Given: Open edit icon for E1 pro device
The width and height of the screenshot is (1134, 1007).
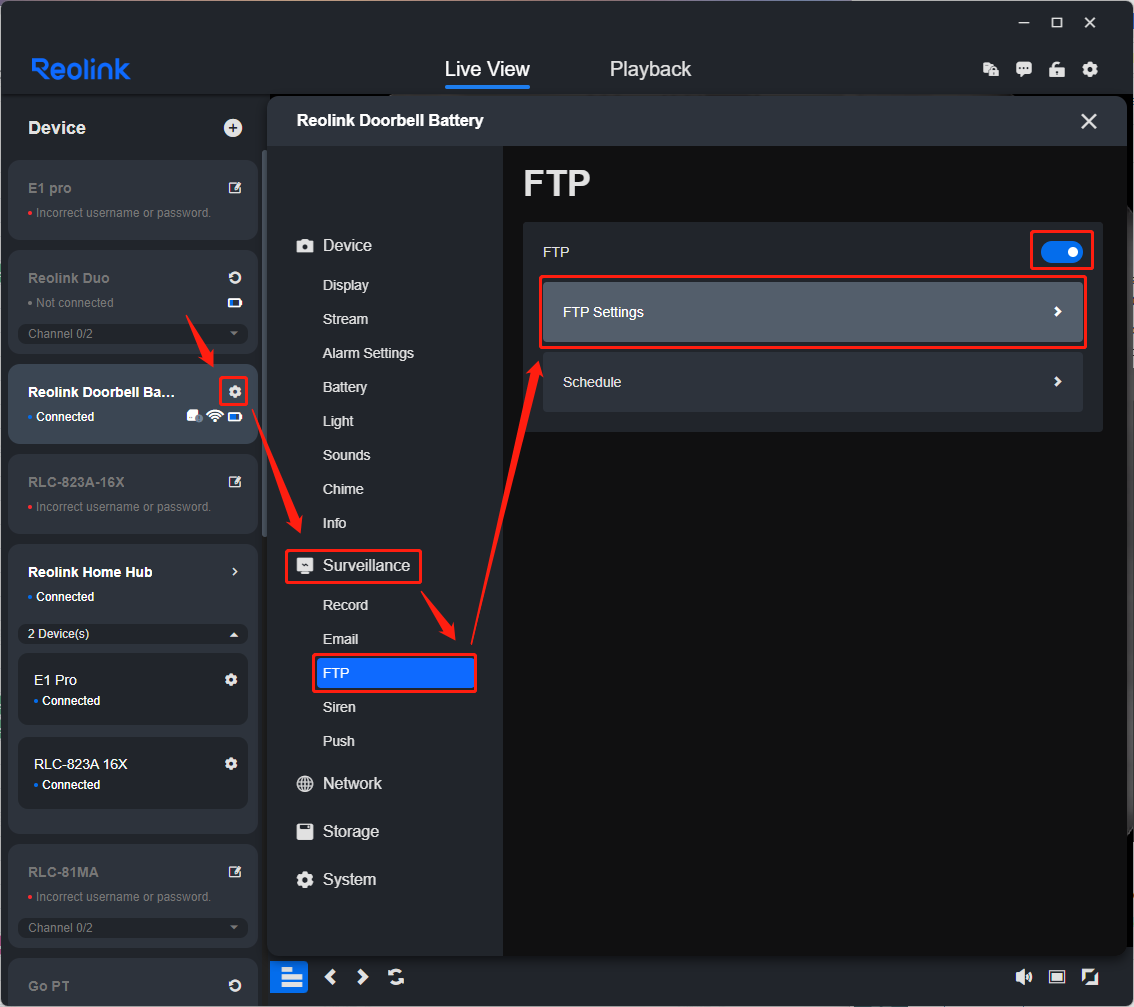Looking at the screenshot, I should pos(235,188).
